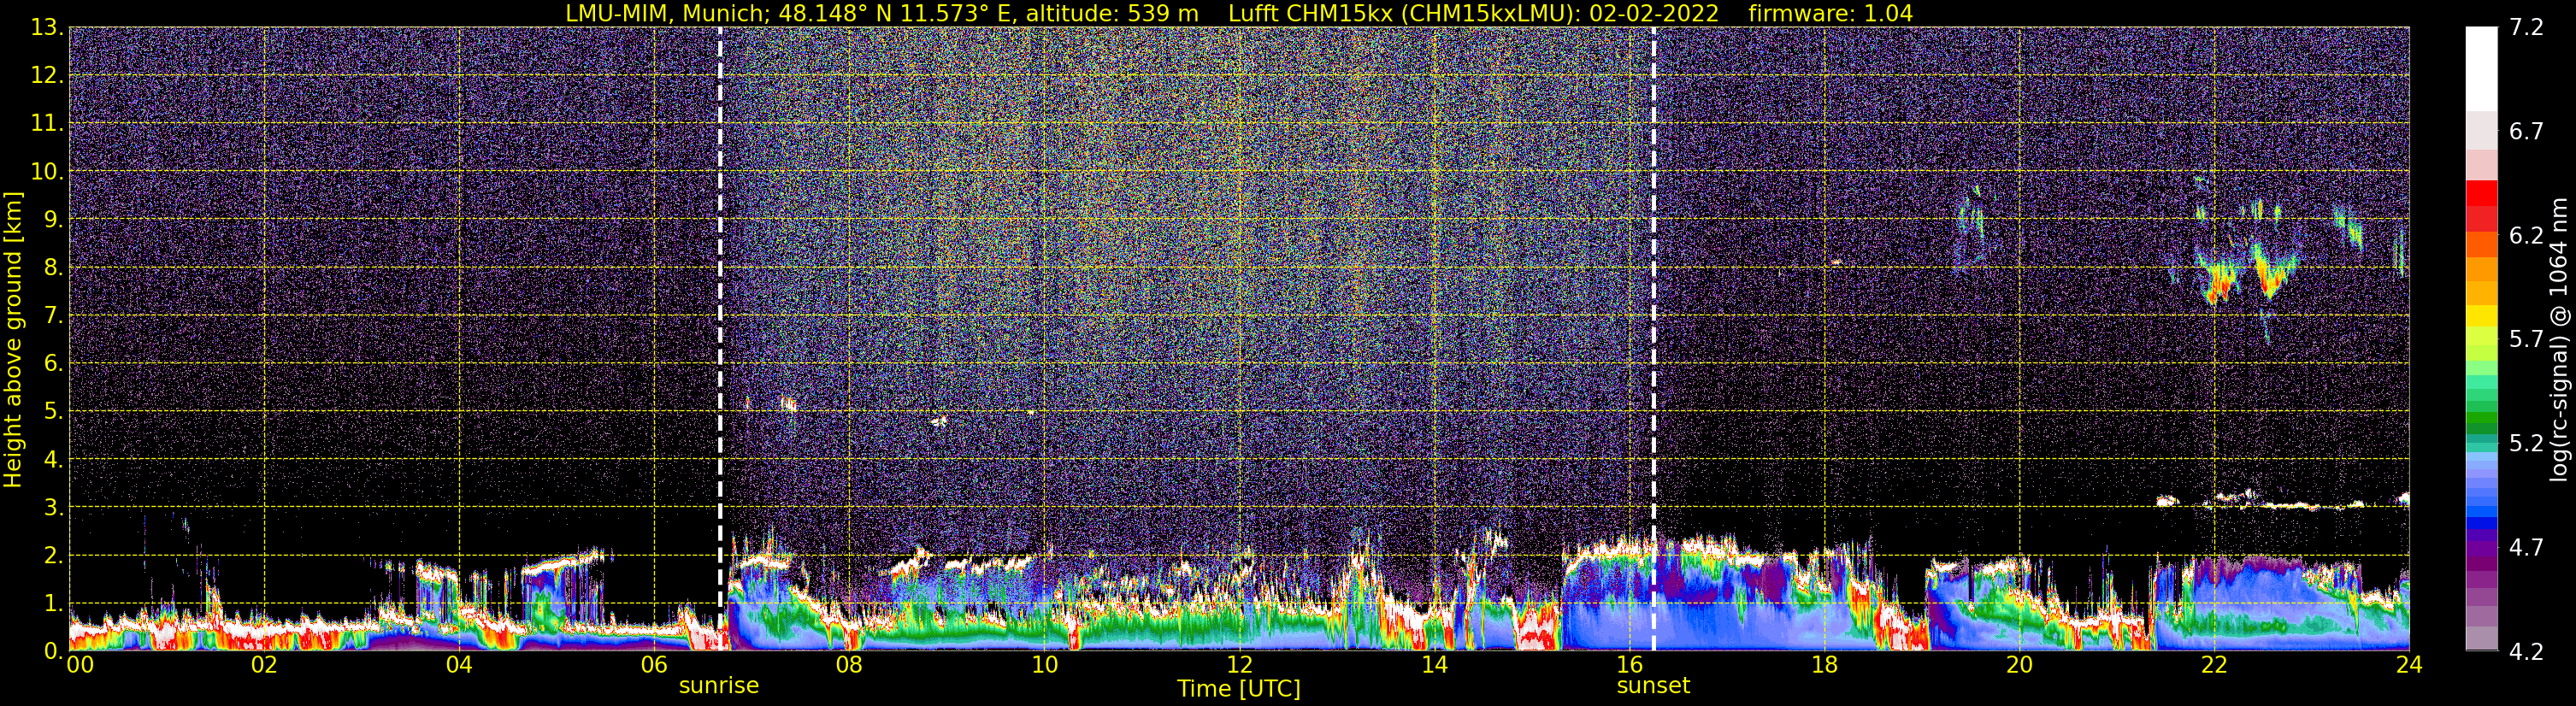The width and height of the screenshot is (2576, 706).
Task: Click the '7.2' colorbar tick value
Action: 2526,27
